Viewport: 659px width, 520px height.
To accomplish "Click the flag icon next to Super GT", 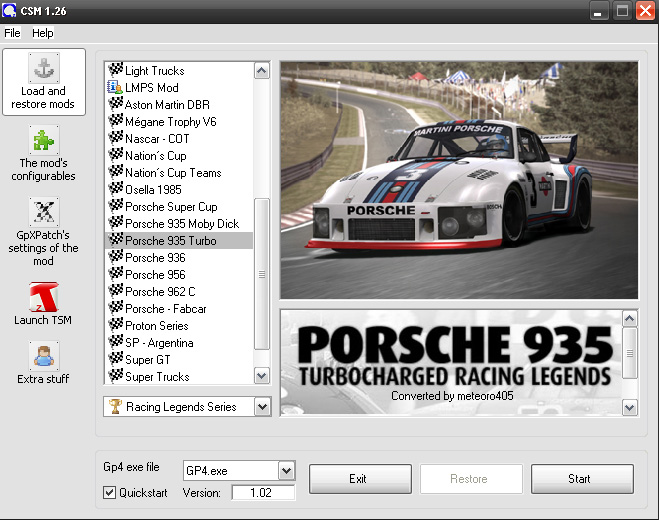I will click(115, 359).
